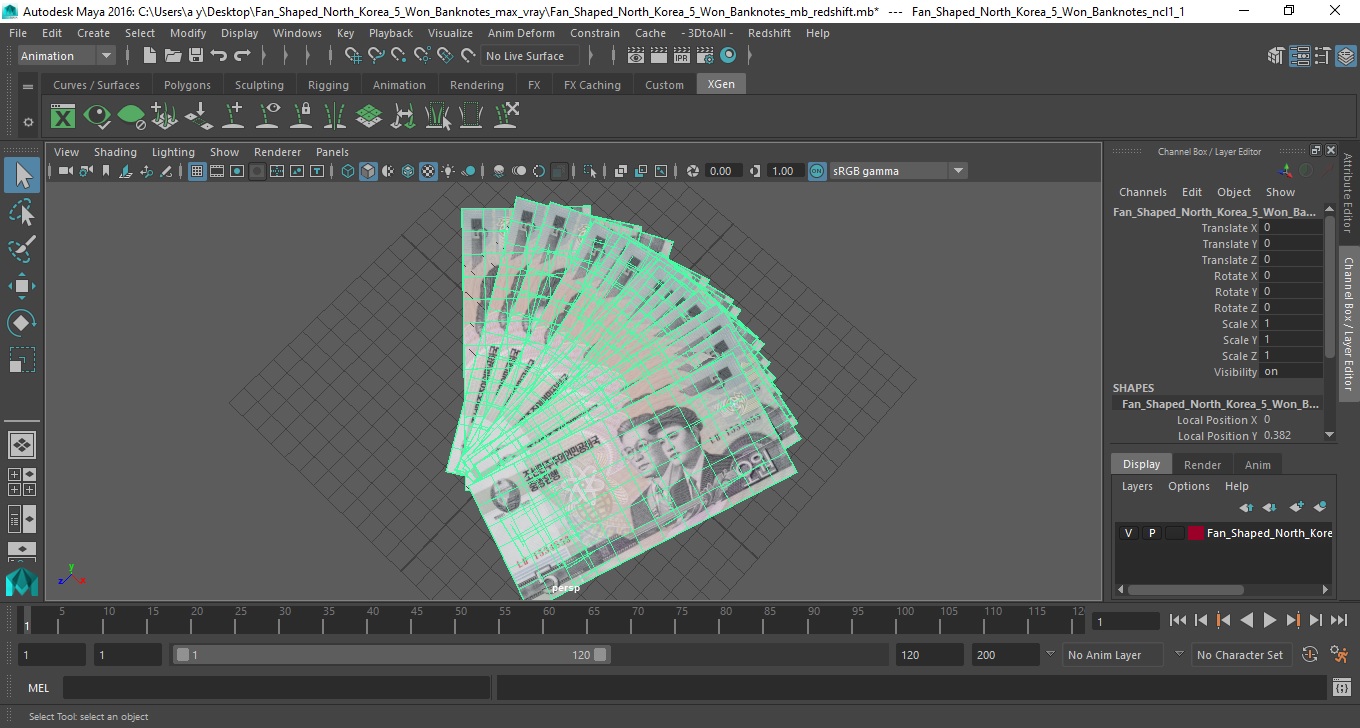The image size is (1360, 728).
Task: Open render settings clapperboard gear icon
Action: click(705, 56)
